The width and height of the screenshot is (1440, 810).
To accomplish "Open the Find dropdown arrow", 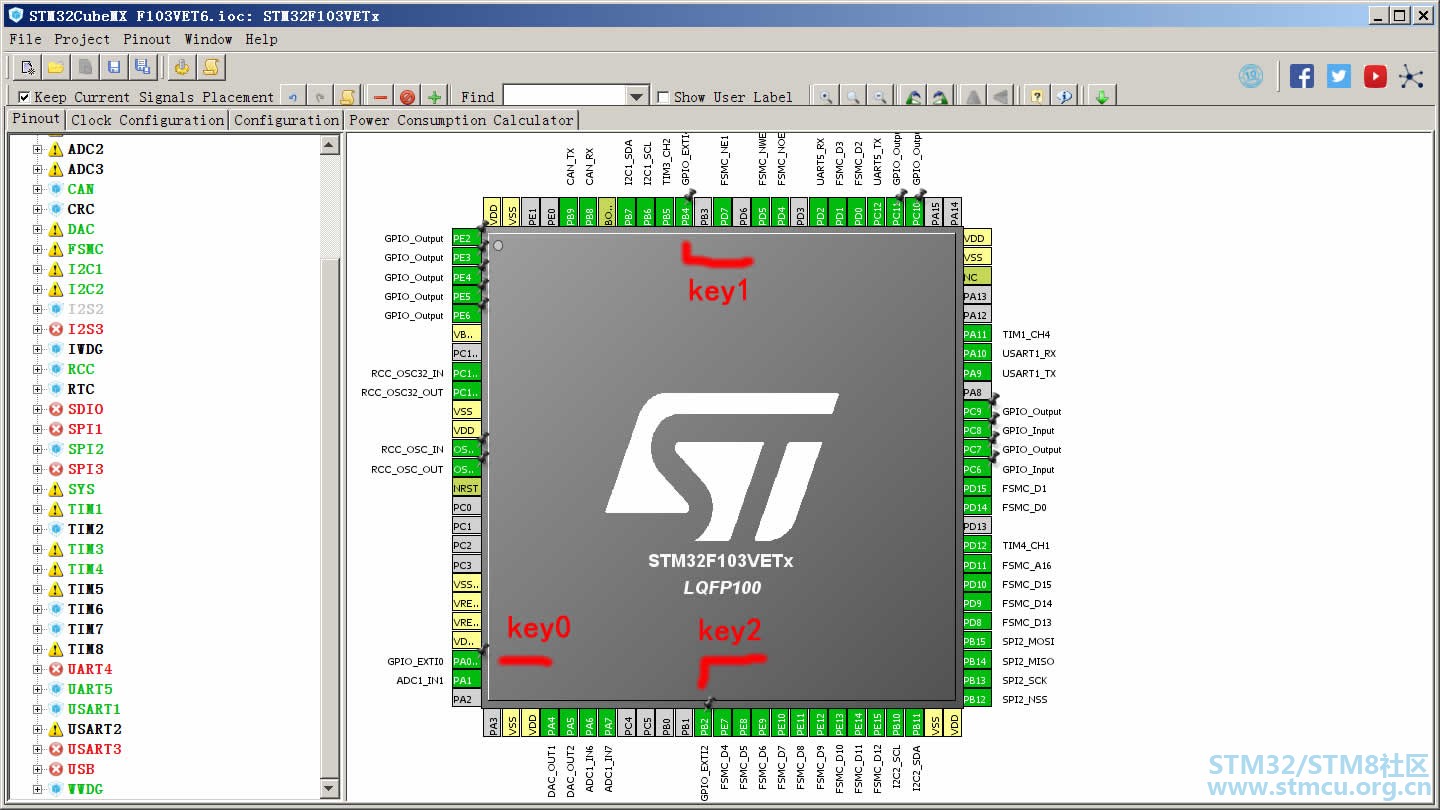I will [637, 97].
